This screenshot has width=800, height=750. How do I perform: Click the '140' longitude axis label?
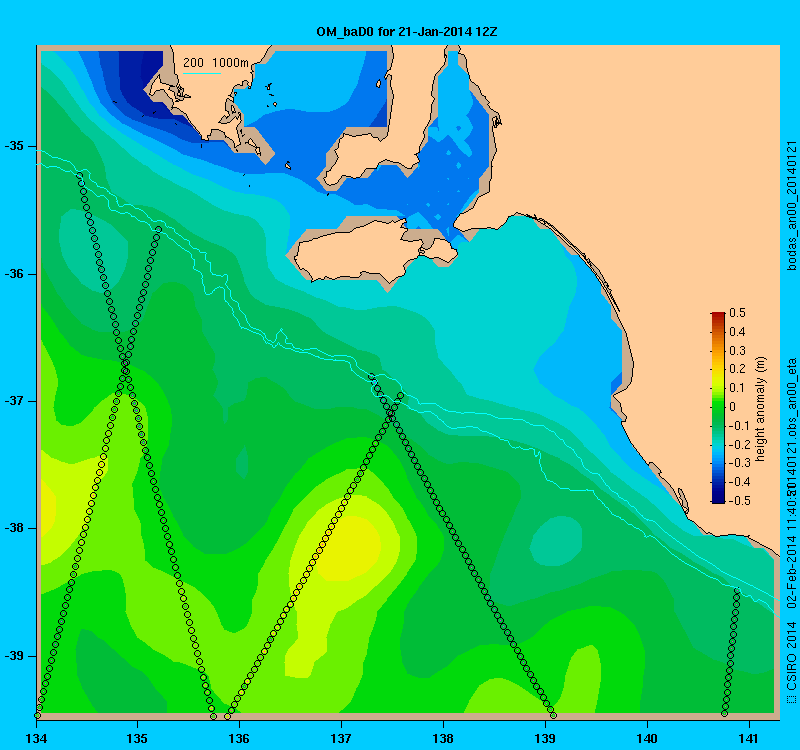[x=647, y=738]
